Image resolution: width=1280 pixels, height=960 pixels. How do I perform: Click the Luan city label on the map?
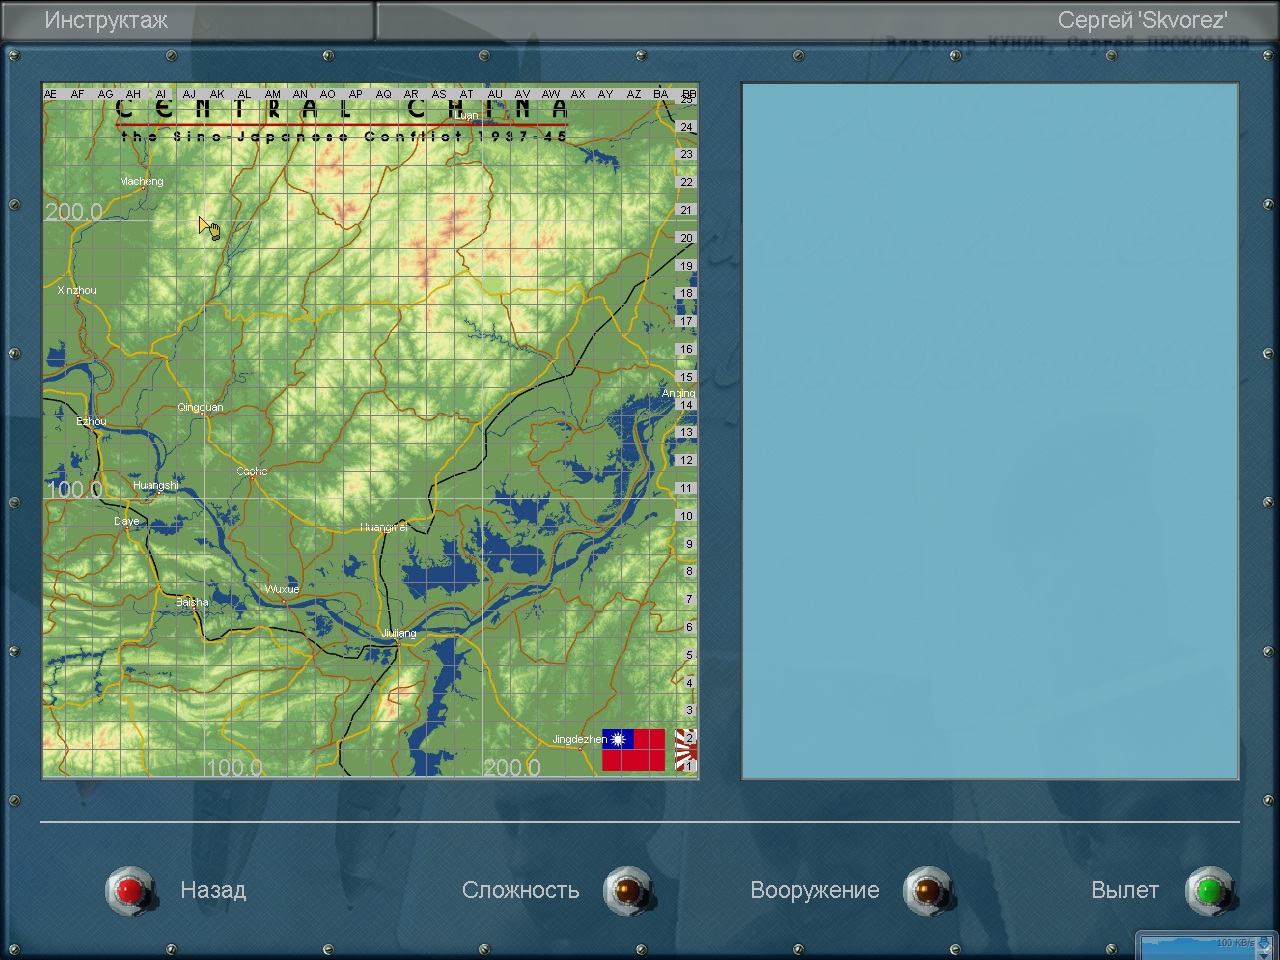pyautogui.click(x=467, y=116)
